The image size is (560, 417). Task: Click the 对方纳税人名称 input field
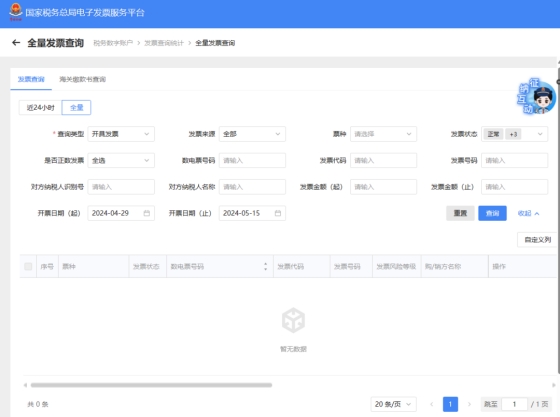click(252, 187)
